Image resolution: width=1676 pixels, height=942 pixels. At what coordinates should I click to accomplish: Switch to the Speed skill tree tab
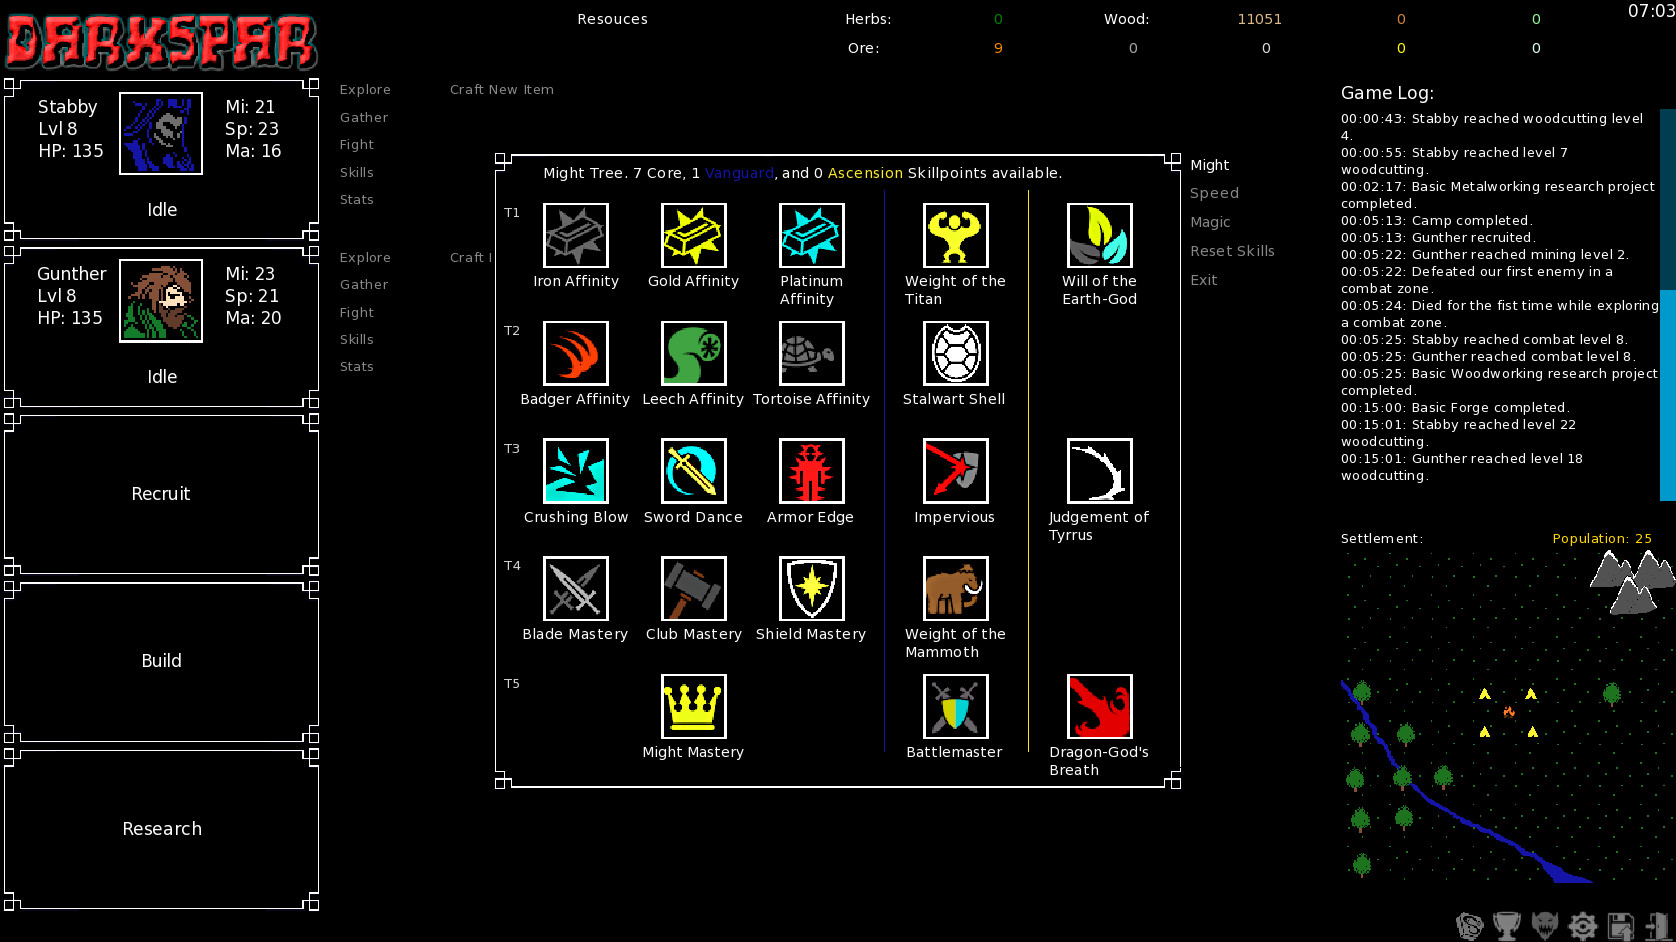point(1214,192)
